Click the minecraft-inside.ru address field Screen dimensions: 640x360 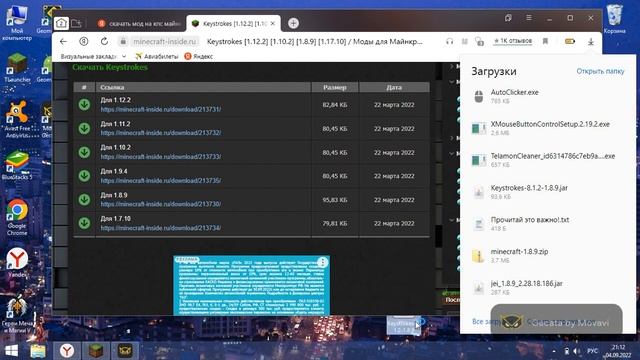point(164,42)
